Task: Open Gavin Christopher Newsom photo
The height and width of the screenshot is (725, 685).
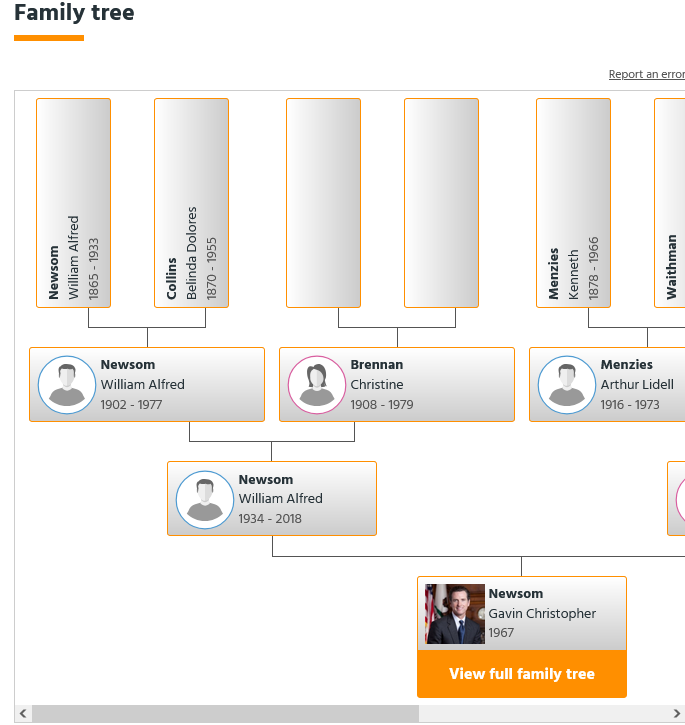Action: tap(455, 614)
